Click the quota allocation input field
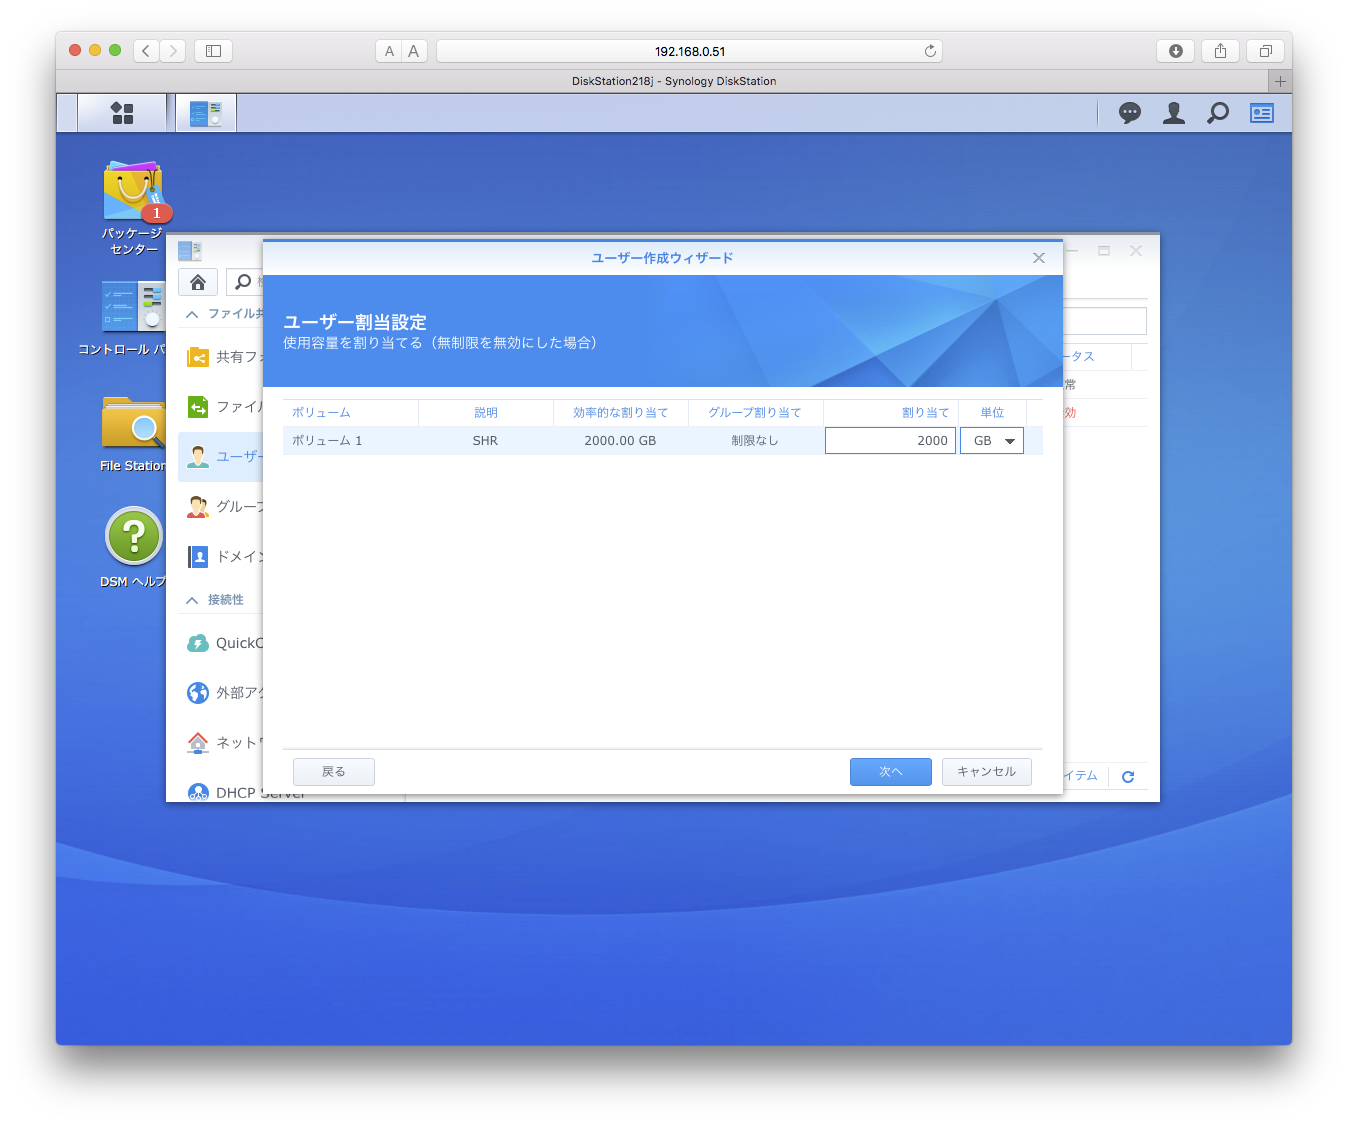1348x1125 pixels. coord(889,441)
